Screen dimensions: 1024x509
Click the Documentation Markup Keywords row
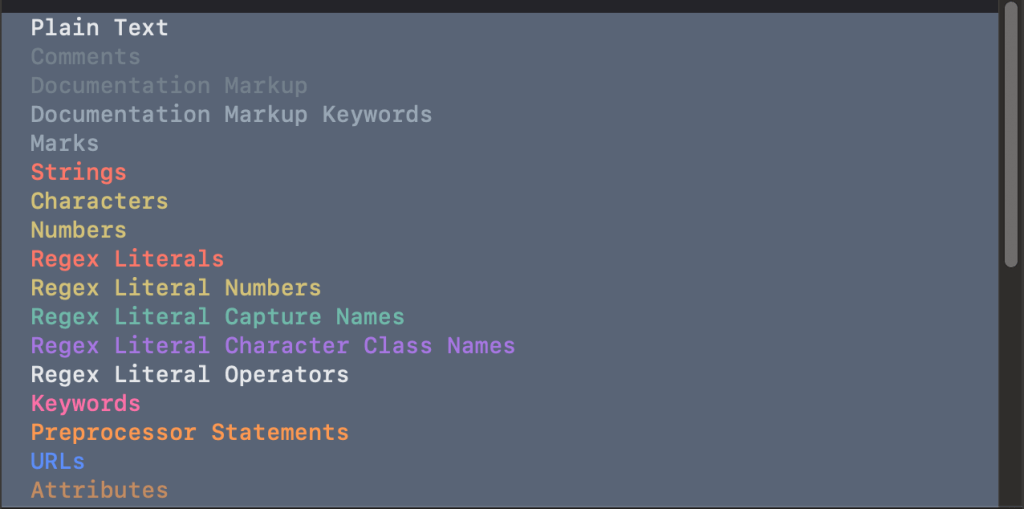pos(231,115)
